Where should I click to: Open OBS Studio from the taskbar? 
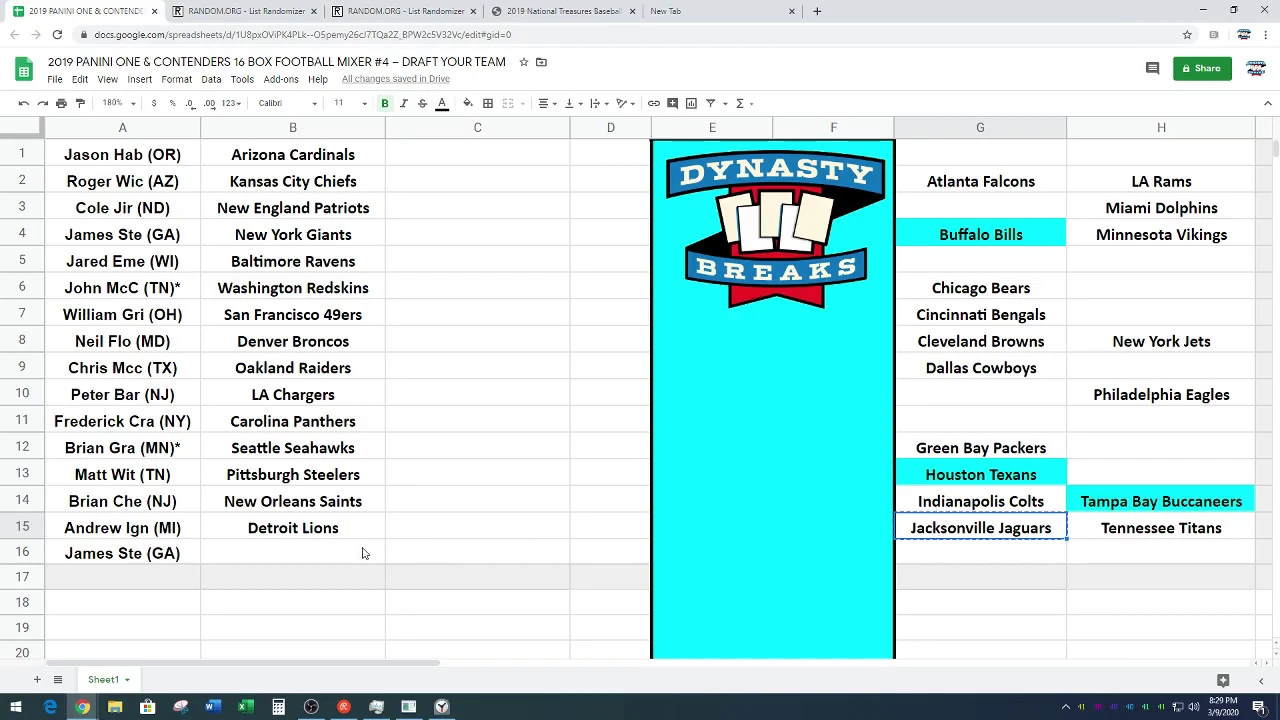[x=311, y=707]
